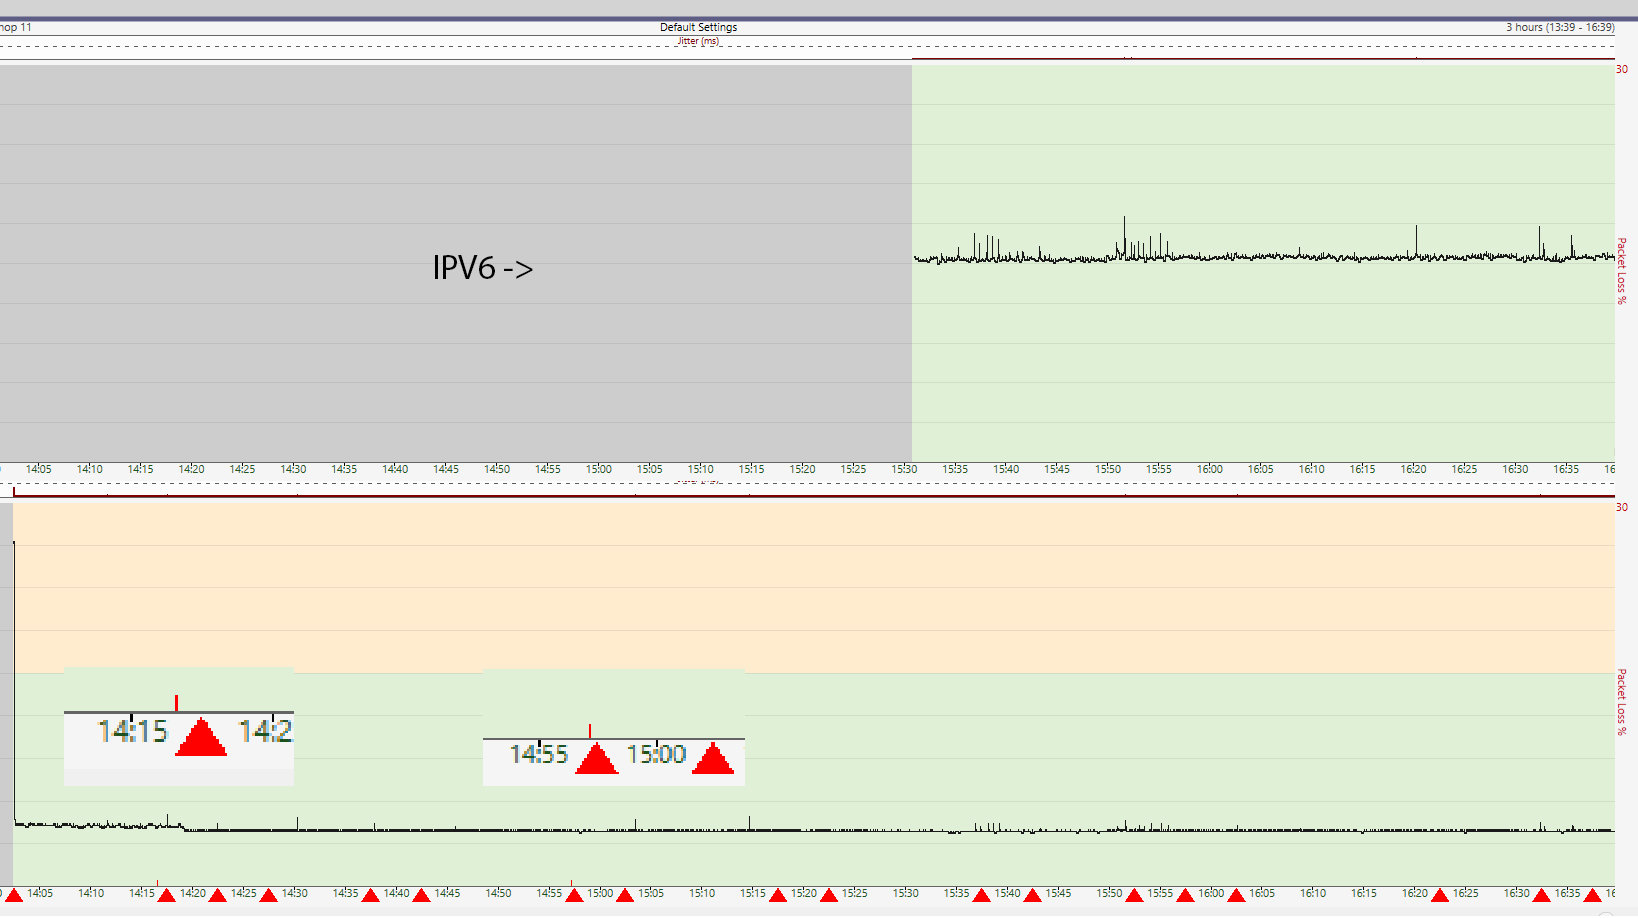The height and width of the screenshot is (918, 1638).
Task: Select the red marker between 15:50 and 15:55
Action: coord(1134,895)
